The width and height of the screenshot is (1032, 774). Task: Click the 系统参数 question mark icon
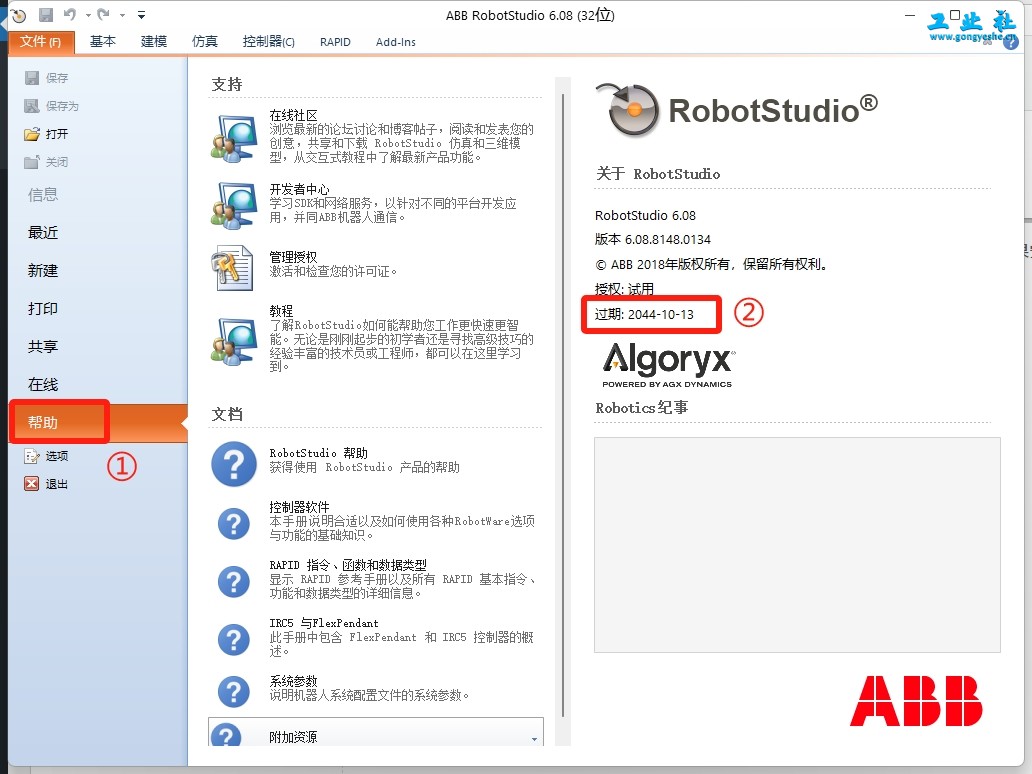click(x=234, y=692)
